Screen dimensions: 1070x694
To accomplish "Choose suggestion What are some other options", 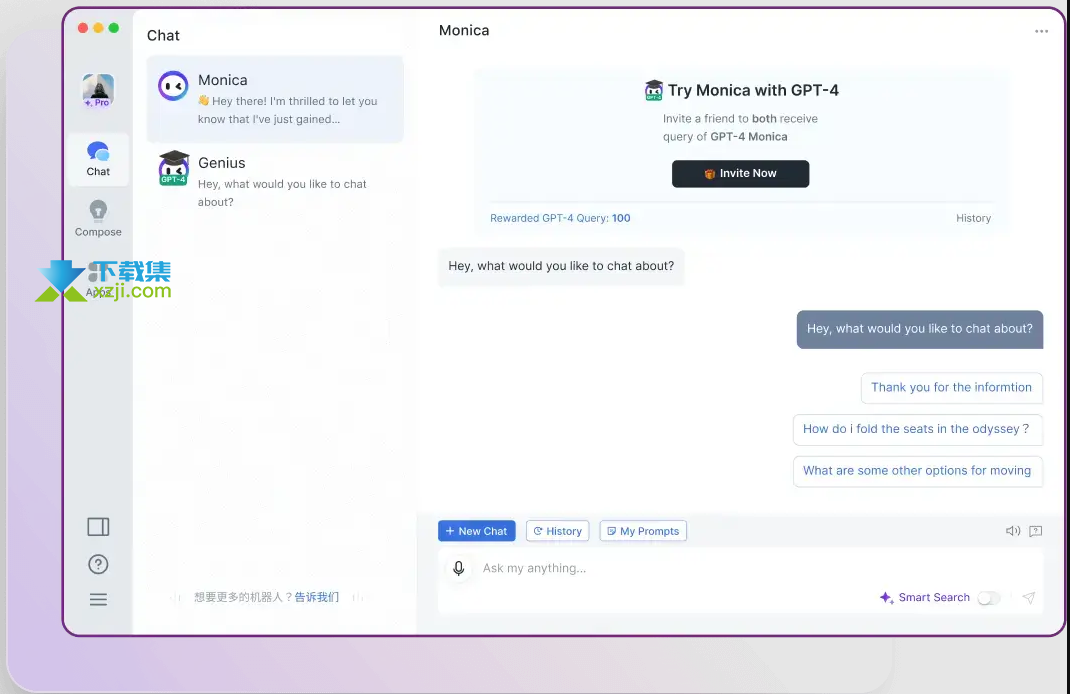I will coord(917,471).
